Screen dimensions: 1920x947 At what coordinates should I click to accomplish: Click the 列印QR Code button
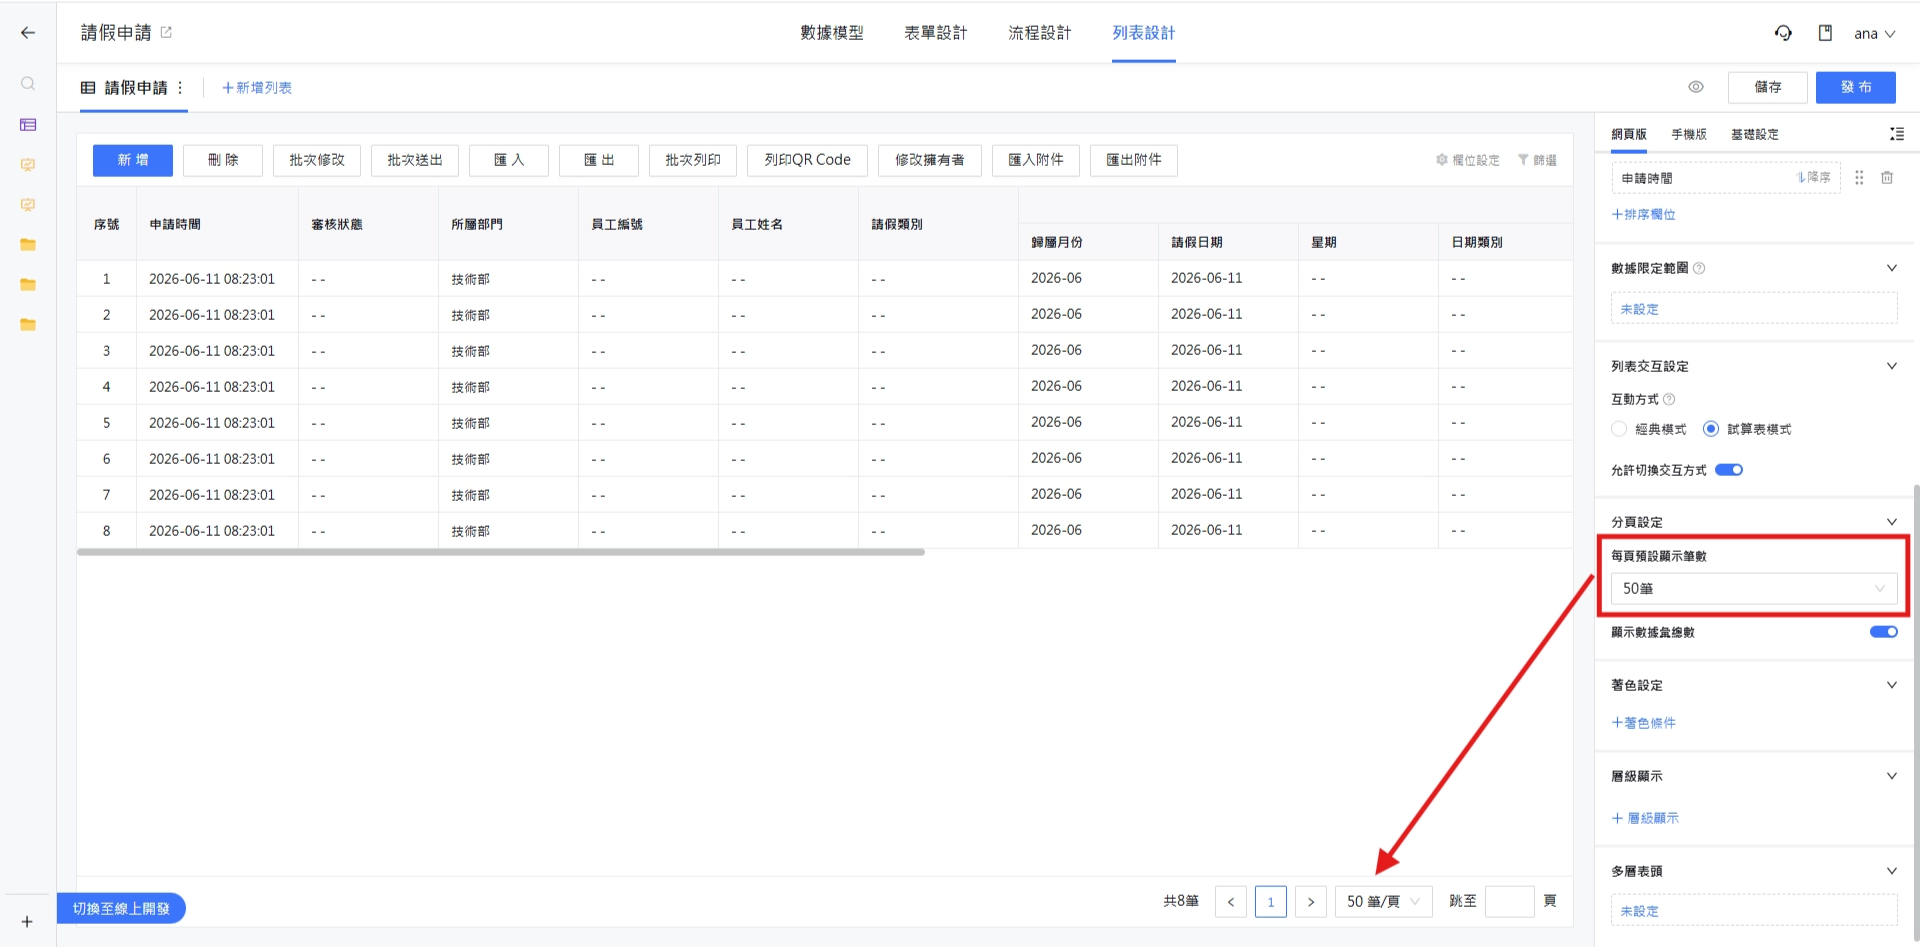pyautogui.click(x=808, y=160)
